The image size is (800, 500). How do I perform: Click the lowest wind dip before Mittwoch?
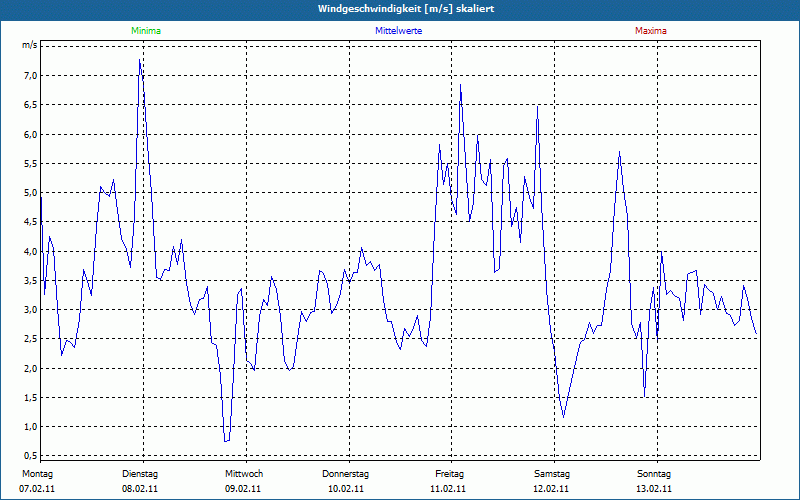coord(226,440)
